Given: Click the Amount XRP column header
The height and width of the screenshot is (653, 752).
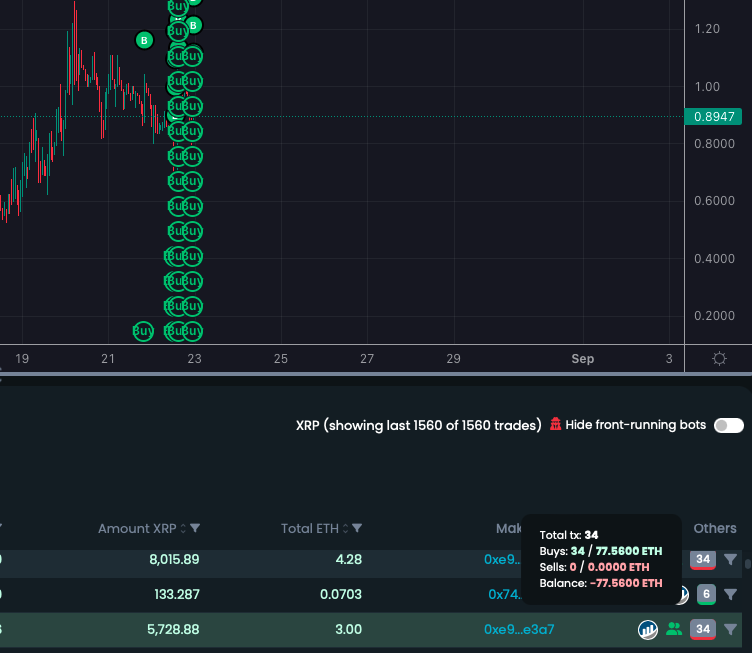Looking at the screenshot, I should 137,528.
